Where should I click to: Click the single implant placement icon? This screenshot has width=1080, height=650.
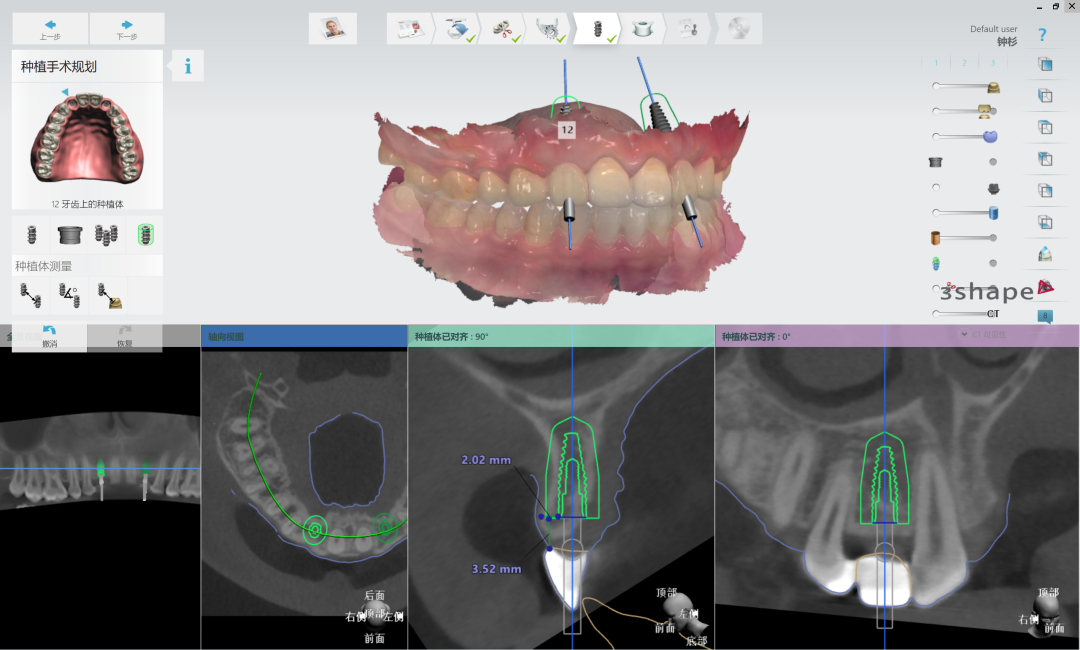coord(30,235)
